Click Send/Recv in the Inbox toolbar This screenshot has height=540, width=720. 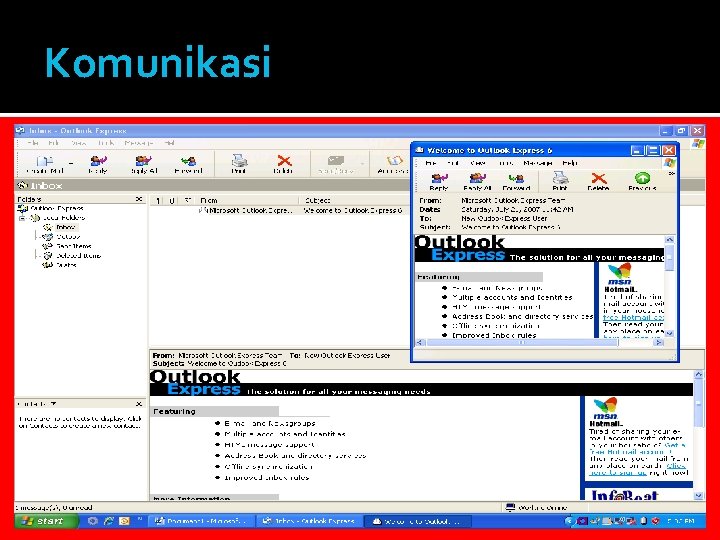336,164
